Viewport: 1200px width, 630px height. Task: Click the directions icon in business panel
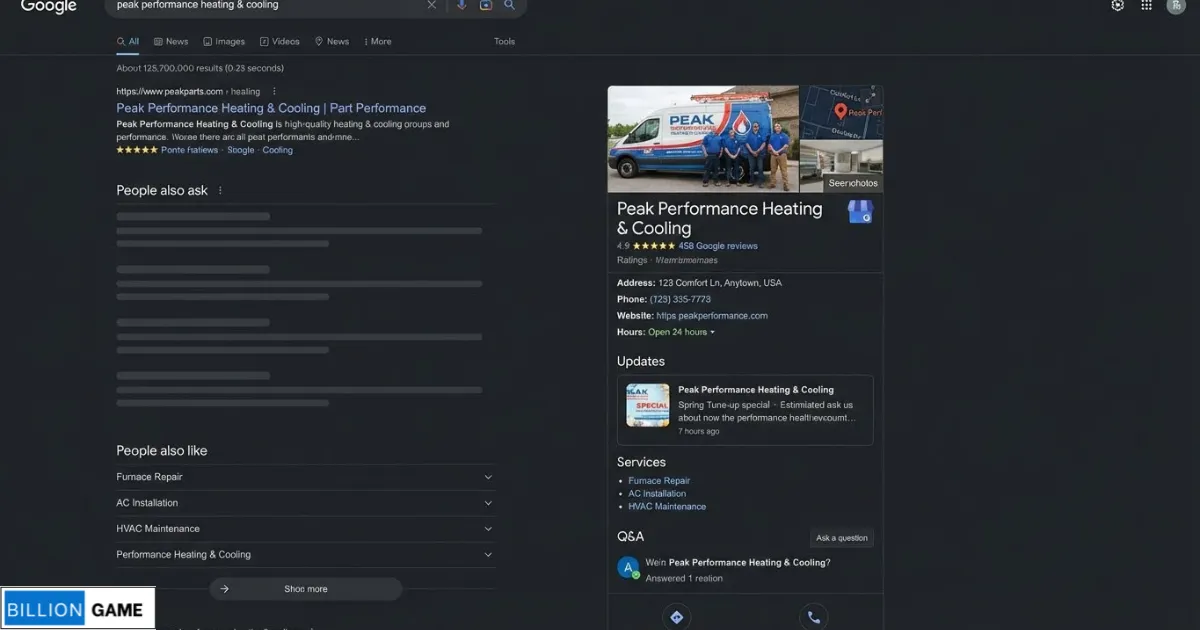click(x=677, y=617)
